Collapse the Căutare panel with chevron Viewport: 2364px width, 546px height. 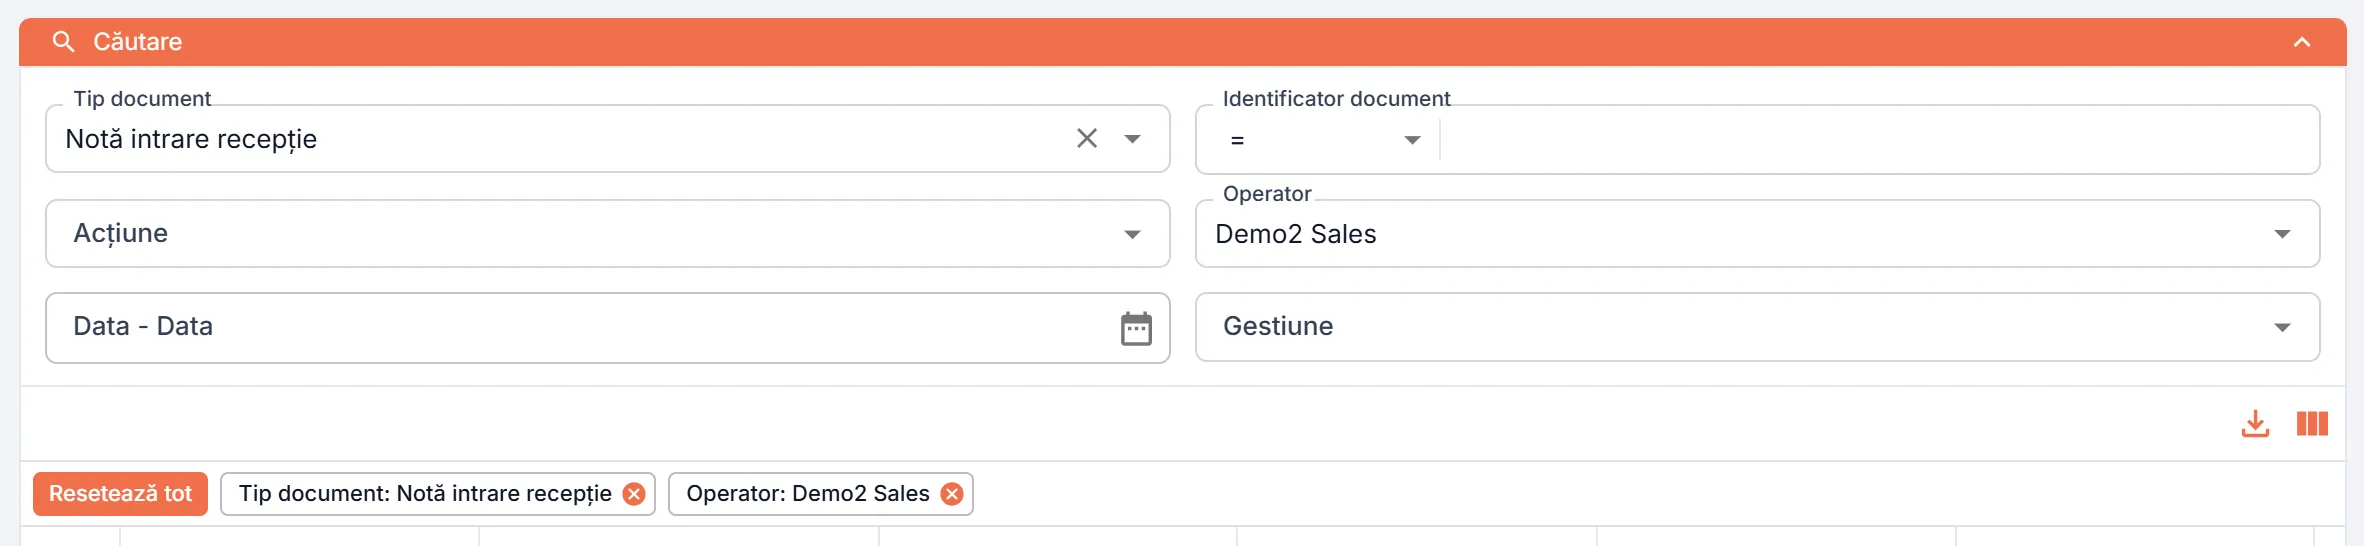(2302, 42)
